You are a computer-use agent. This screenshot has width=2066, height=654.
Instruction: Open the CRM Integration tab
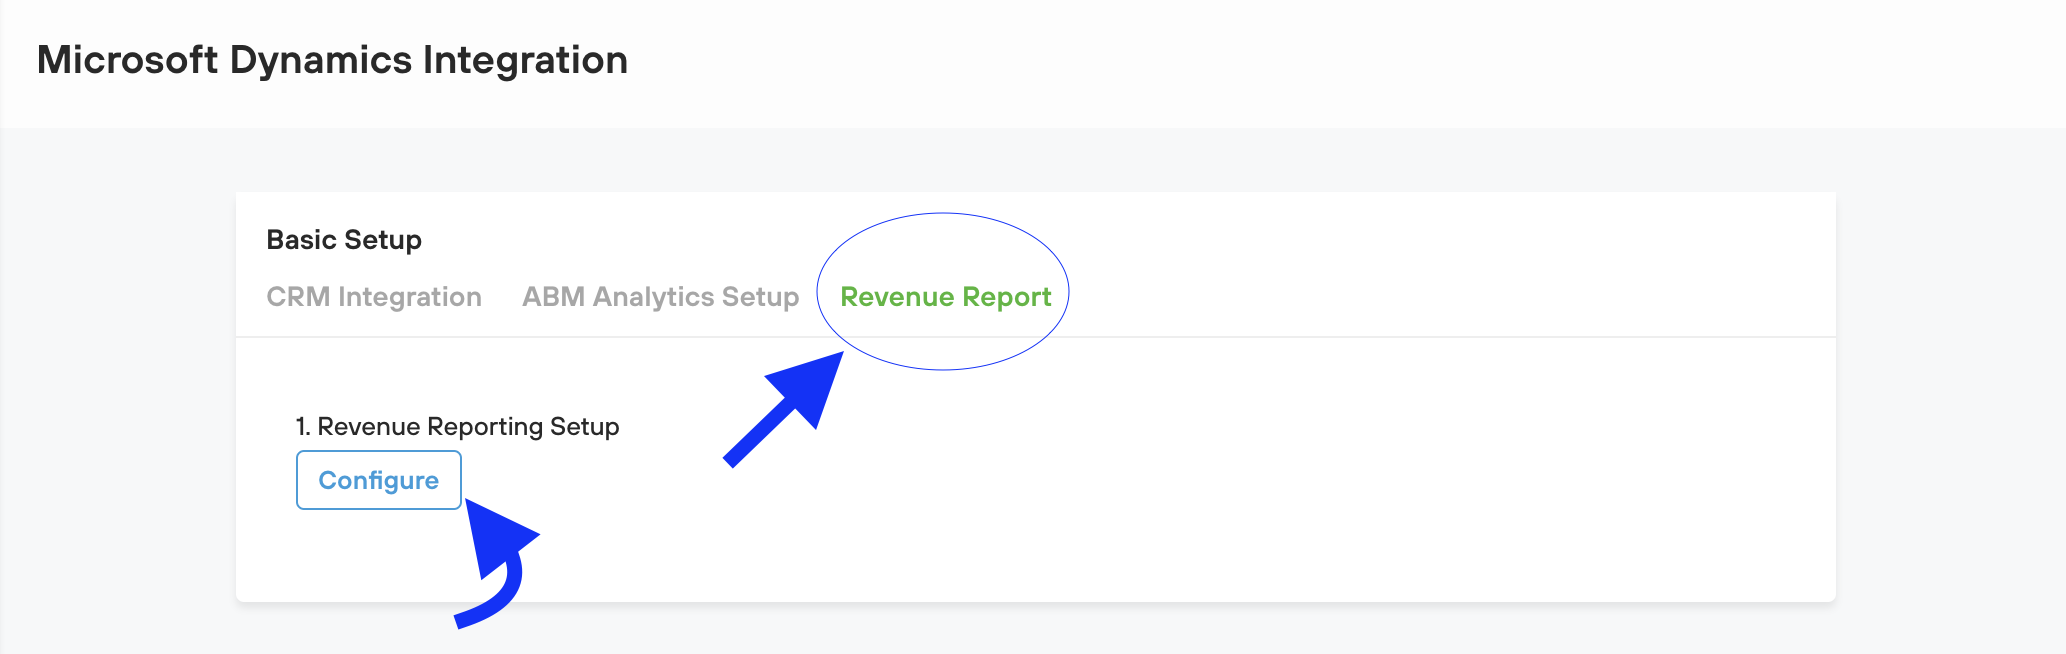coord(374,297)
